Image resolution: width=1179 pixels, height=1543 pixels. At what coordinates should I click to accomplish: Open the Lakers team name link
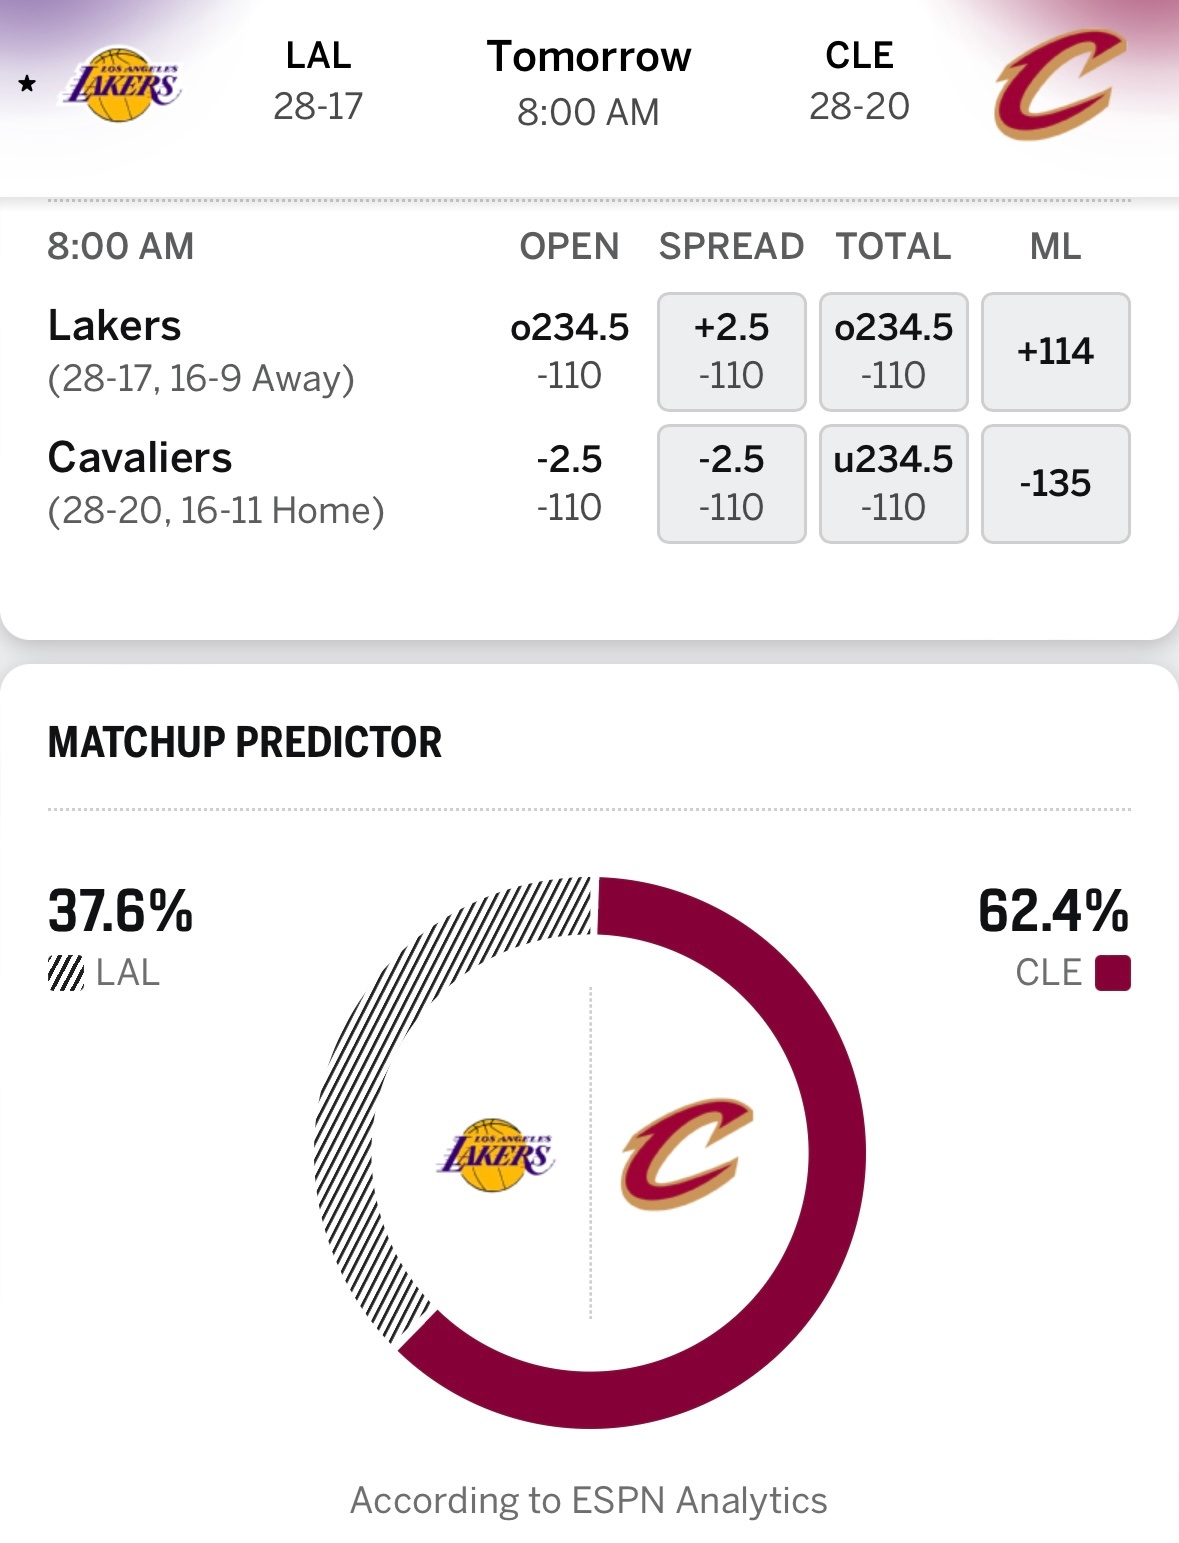[115, 326]
